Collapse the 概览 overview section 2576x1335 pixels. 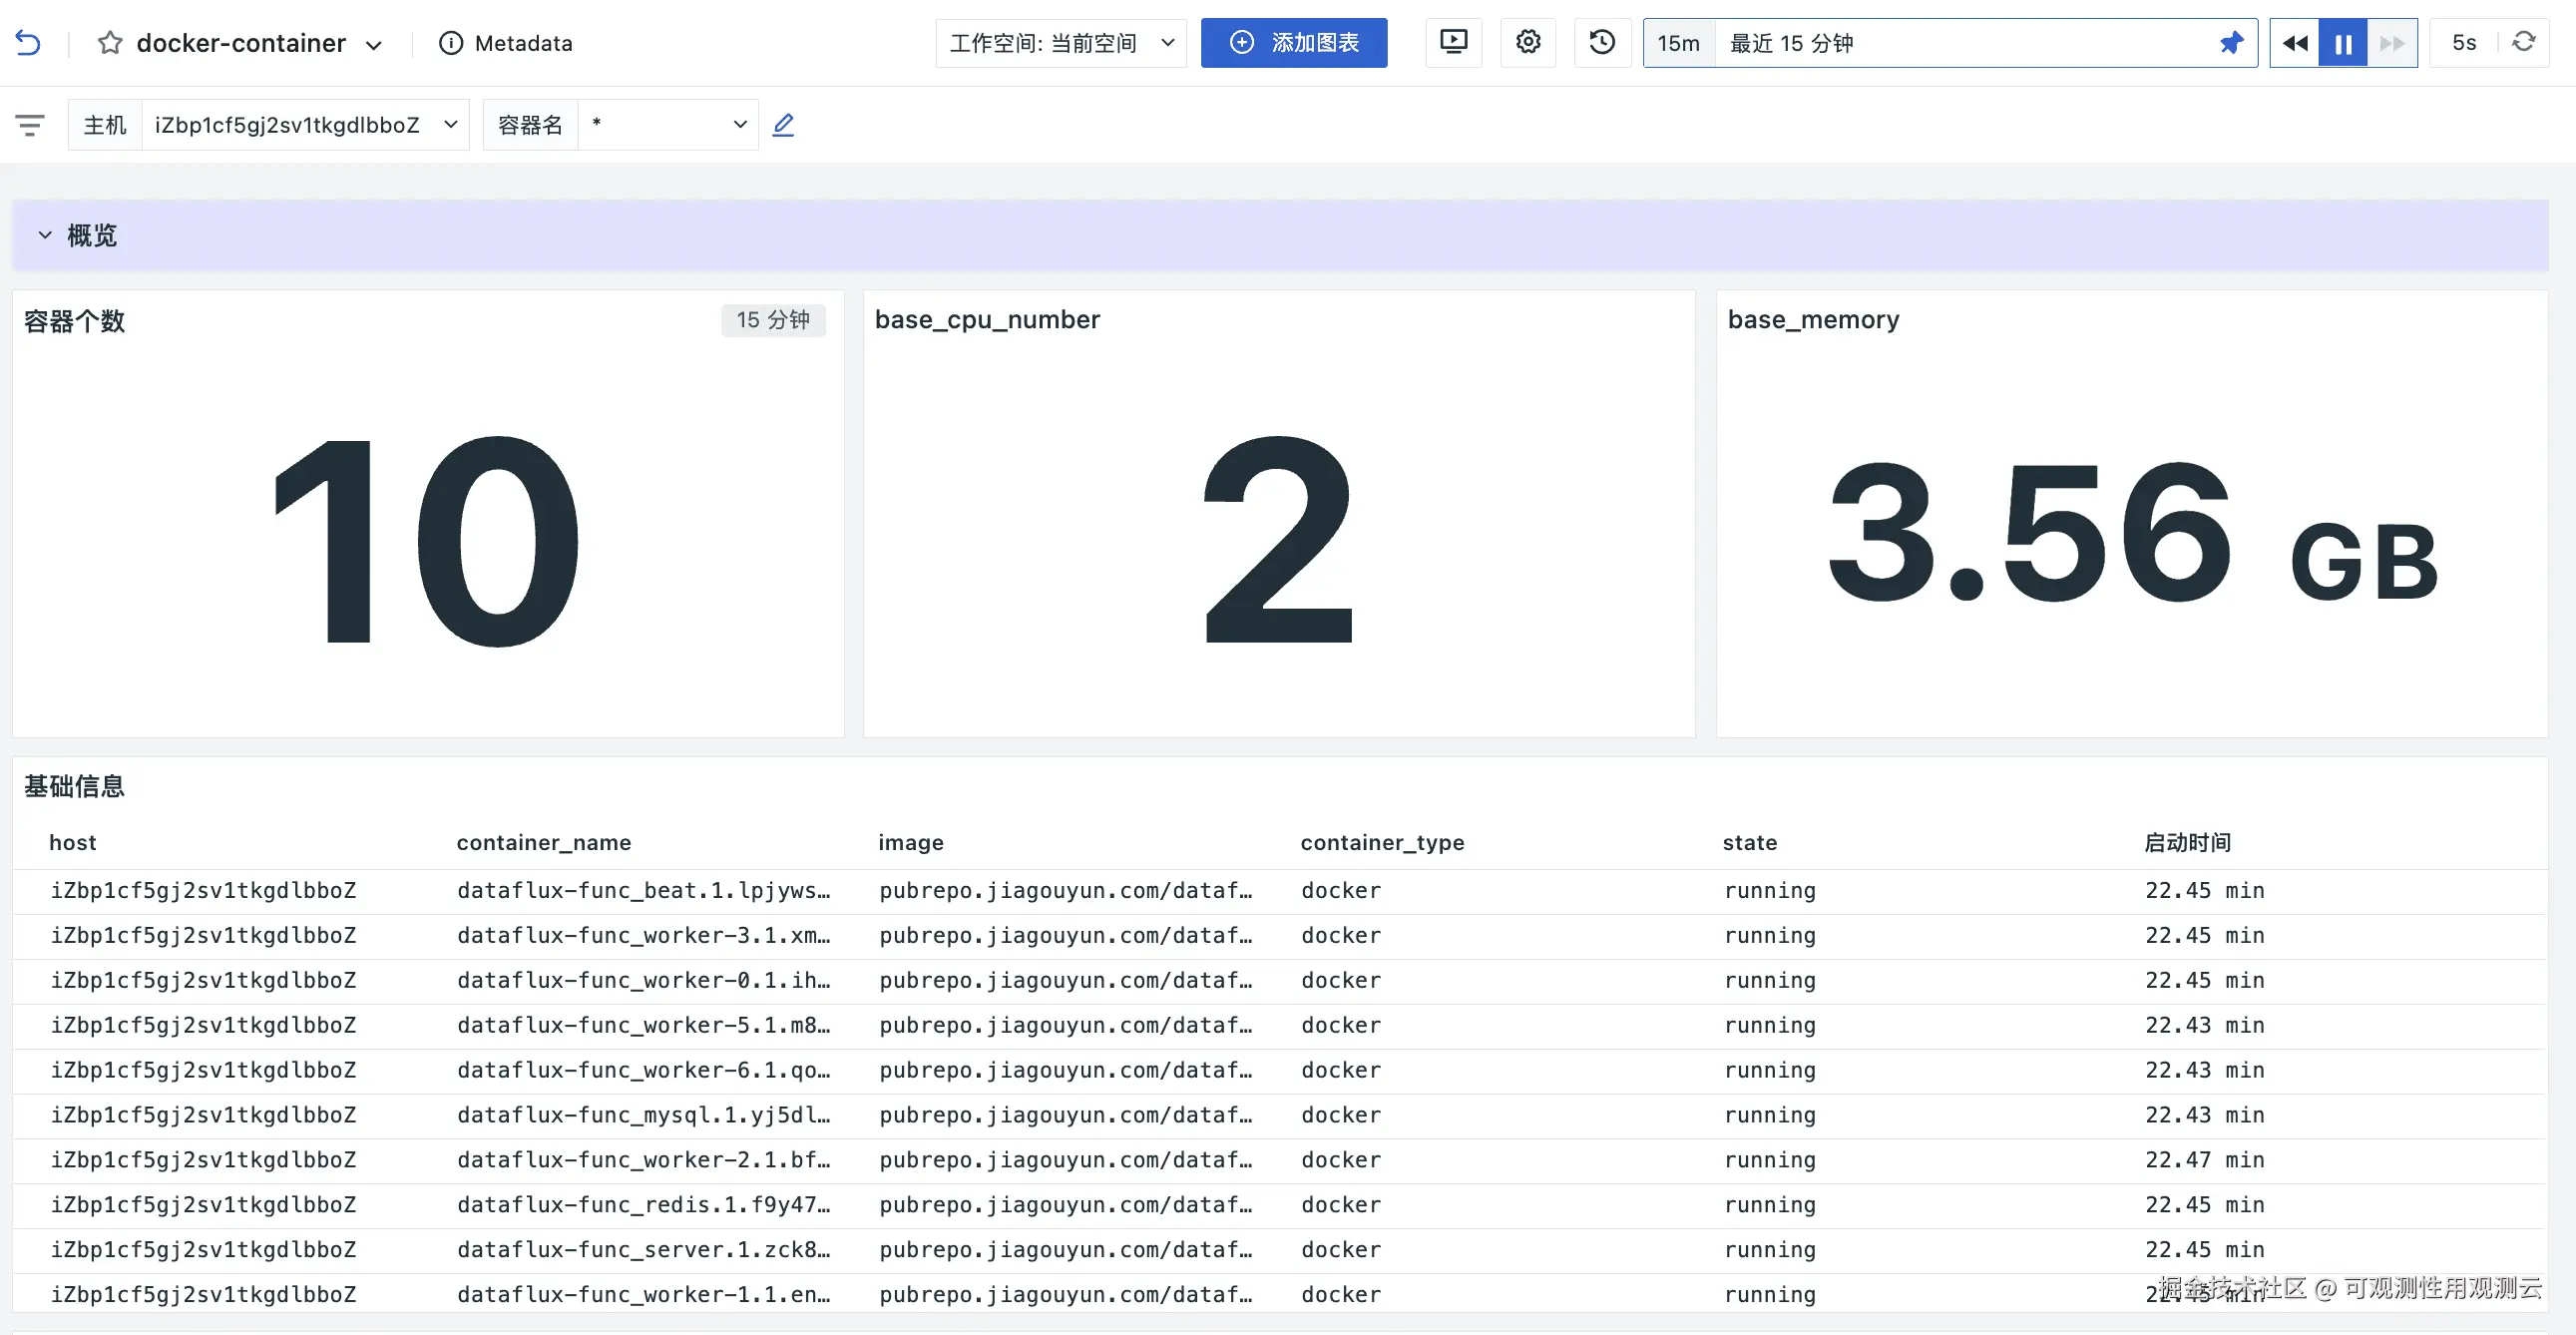tap(45, 235)
